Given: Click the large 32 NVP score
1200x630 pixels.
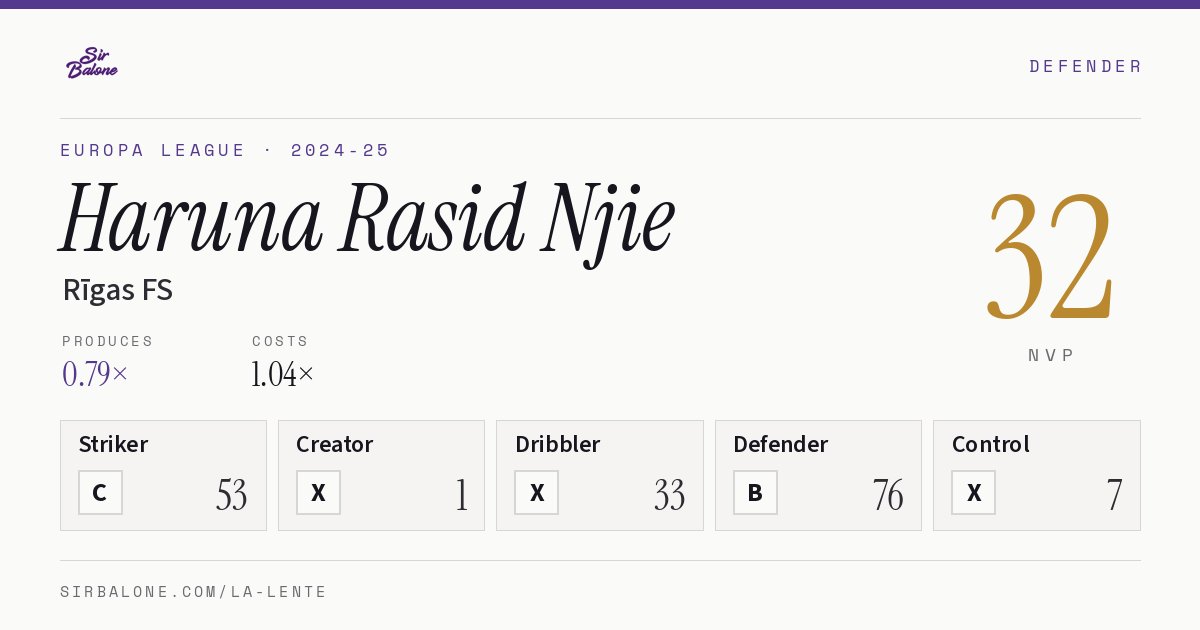Looking at the screenshot, I should 1050,255.
